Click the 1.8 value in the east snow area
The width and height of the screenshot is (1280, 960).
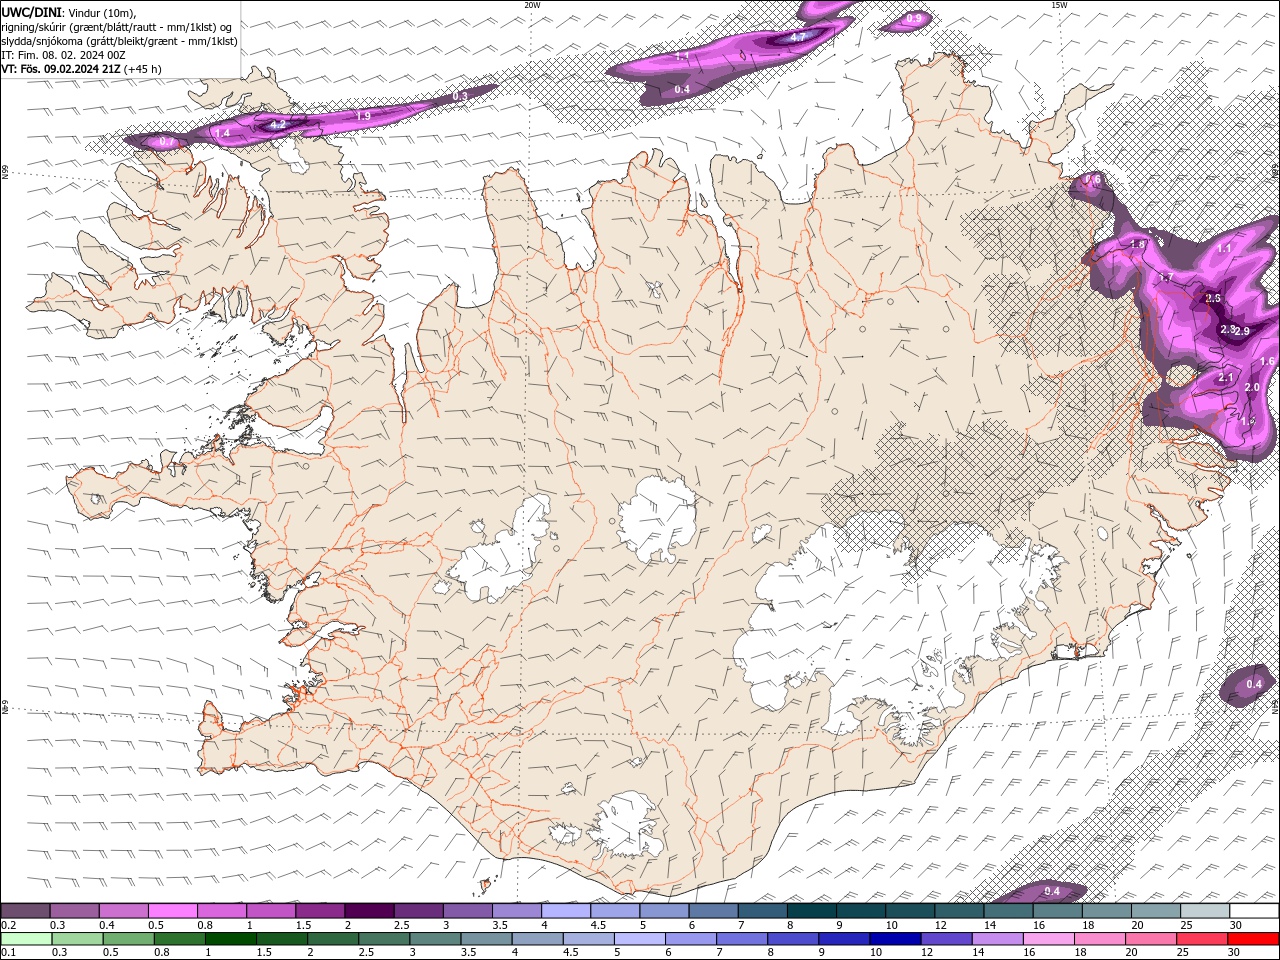[1137, 244]
